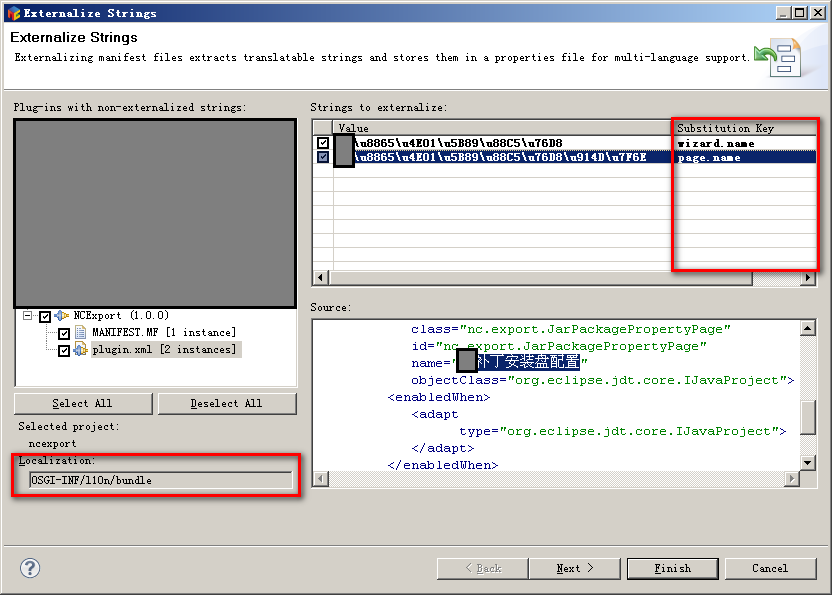
Task: Select the first value row ending \u76D8
Action: 458,143
